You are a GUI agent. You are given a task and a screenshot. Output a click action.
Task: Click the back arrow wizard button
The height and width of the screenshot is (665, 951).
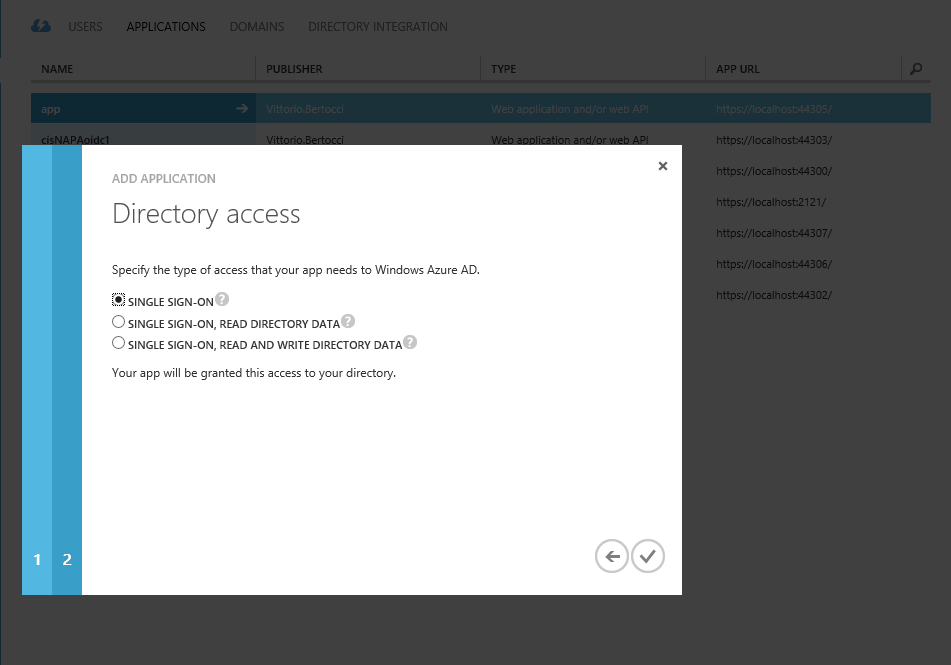[x=611, y=556]
